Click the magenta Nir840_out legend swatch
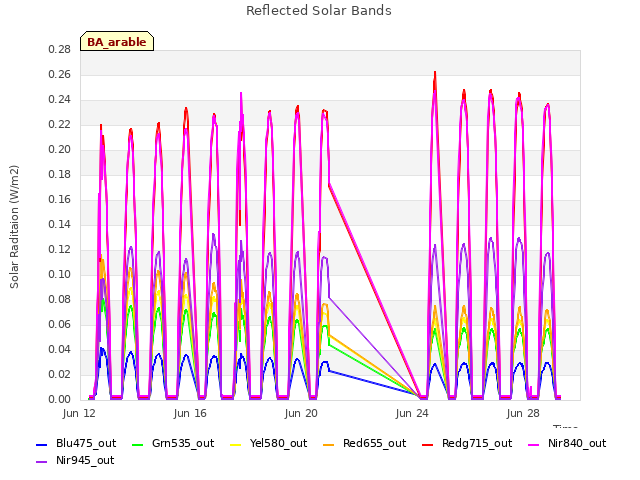 (533, 444)
